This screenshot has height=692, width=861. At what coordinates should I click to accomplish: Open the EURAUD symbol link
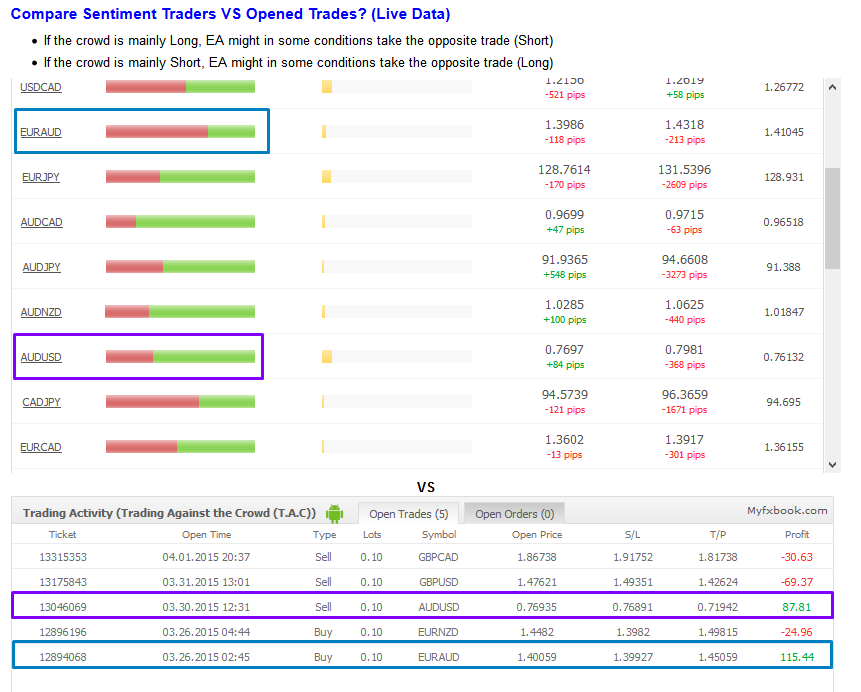[41, 132]
